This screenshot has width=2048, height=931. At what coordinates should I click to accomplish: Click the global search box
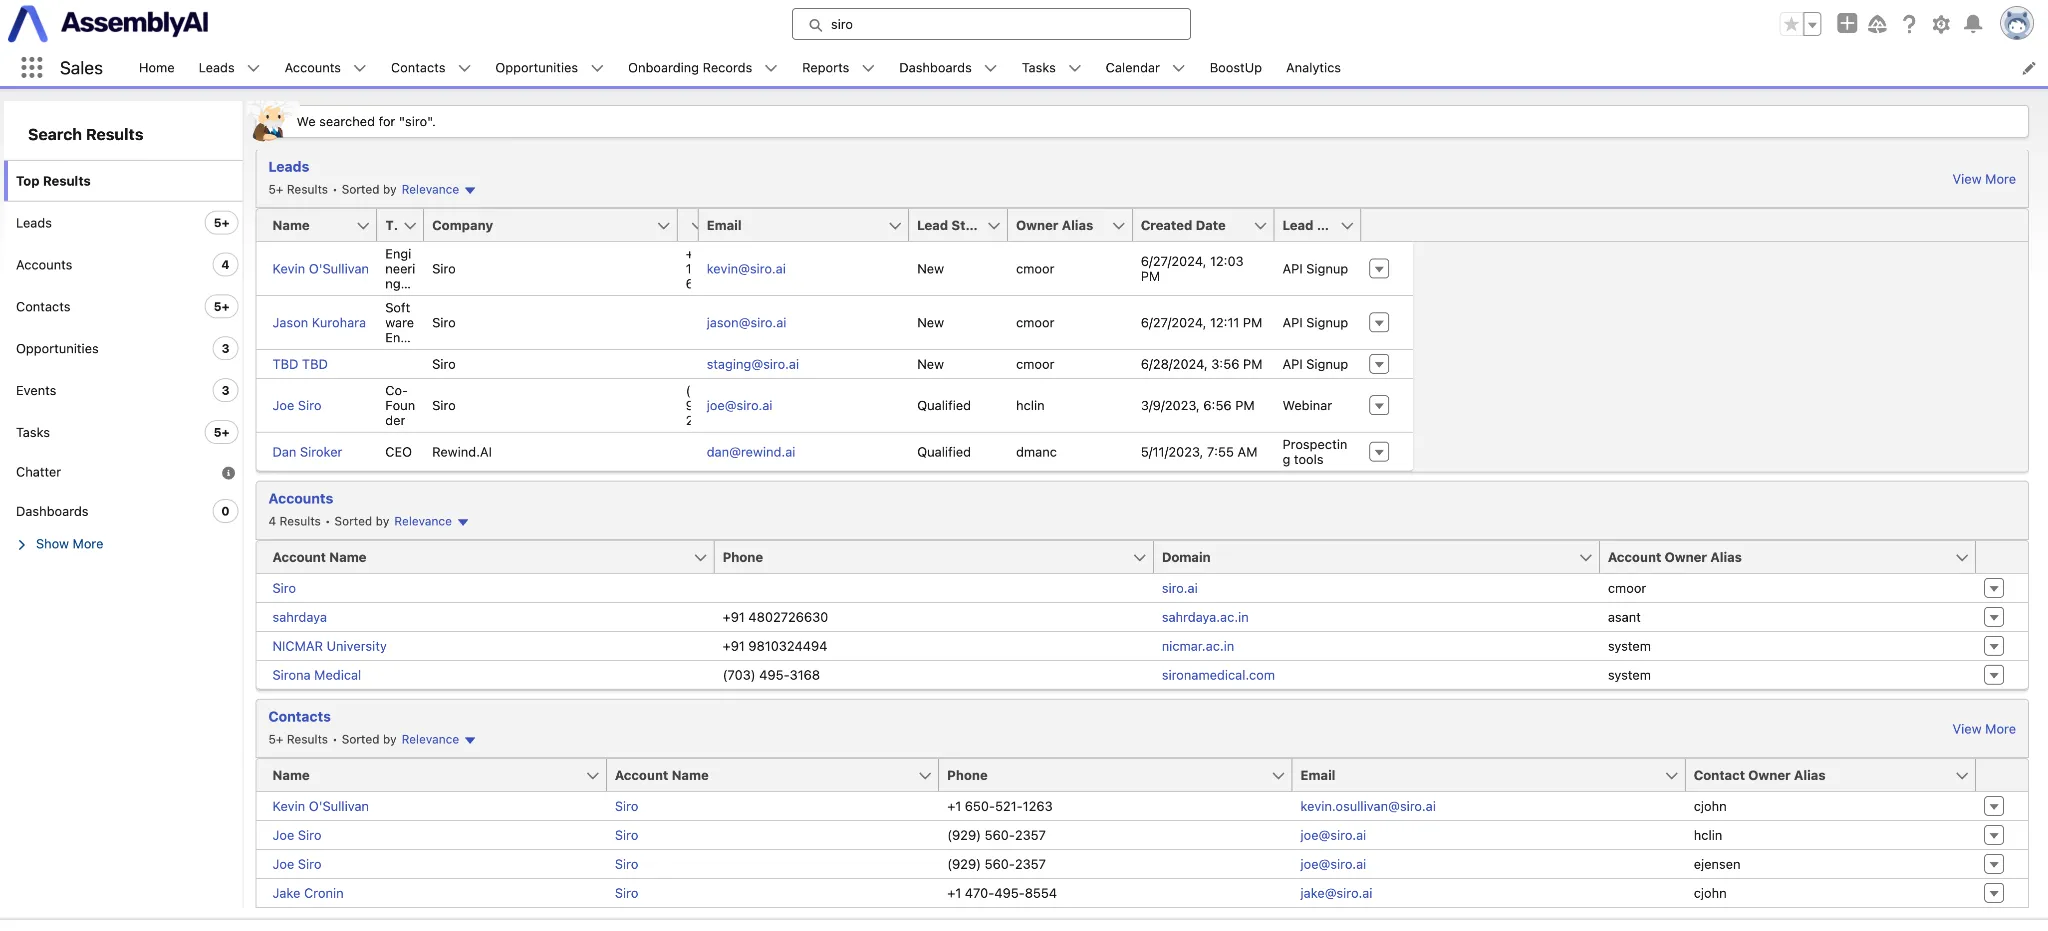[990, 24]
